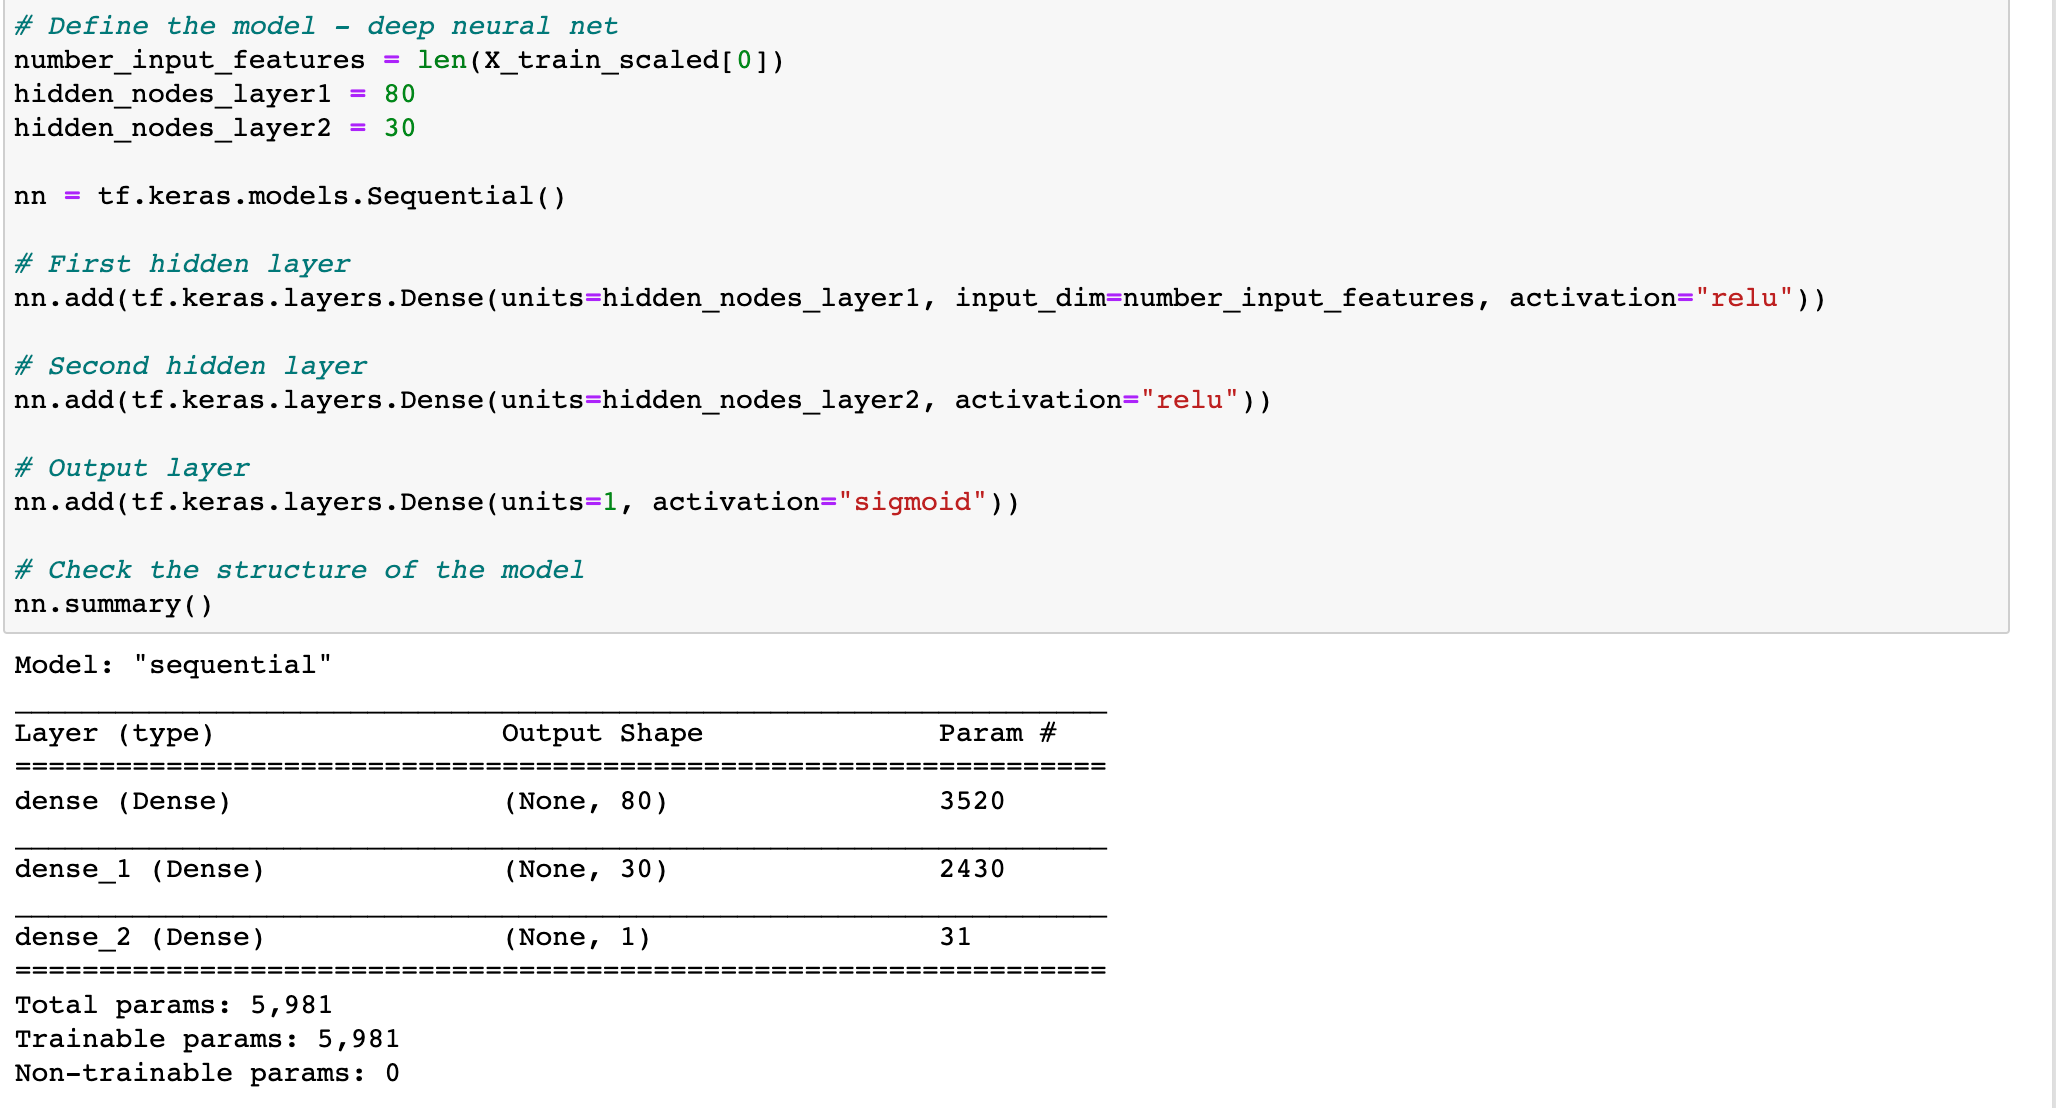Viewport: 2056px width, 1108px height.
Task: Select the 'dense (Dense)' summary row
Action: coord(122,800)
